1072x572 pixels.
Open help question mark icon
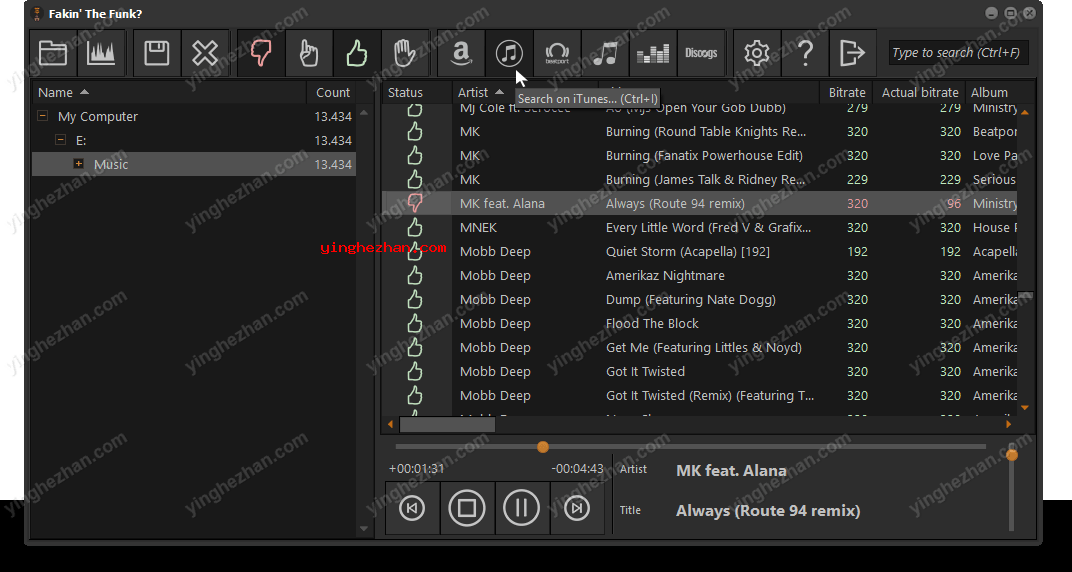[x=805, y=53]
